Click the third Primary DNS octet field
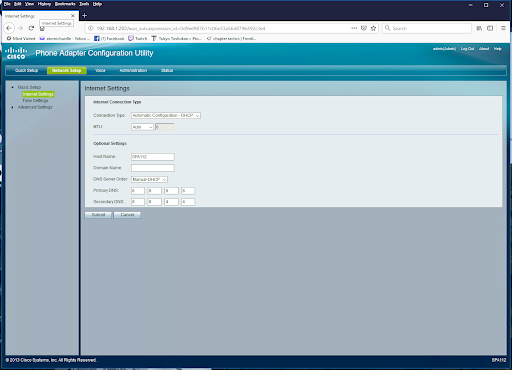 [x=171, y=191]
